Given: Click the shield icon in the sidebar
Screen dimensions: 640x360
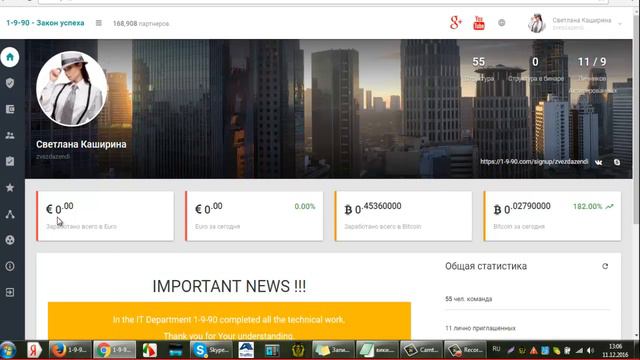Looking at the screenshot, I should click(10, 83).
